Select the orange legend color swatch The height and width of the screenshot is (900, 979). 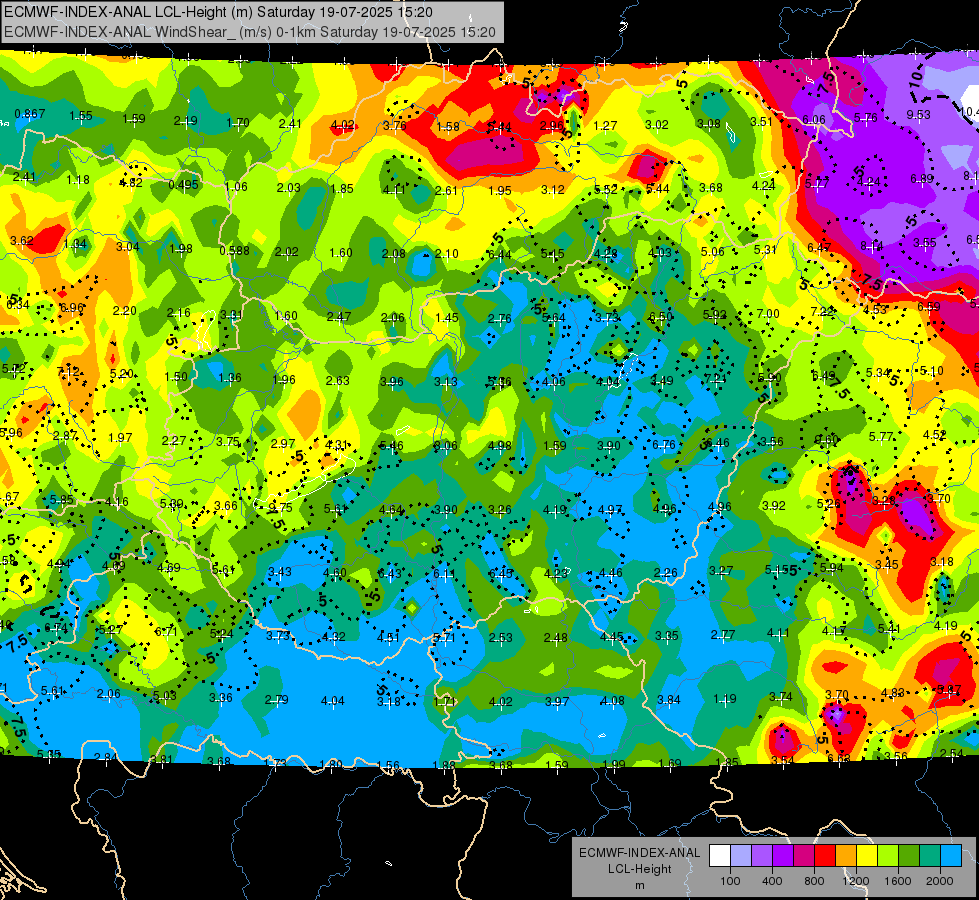pos(846,856)
